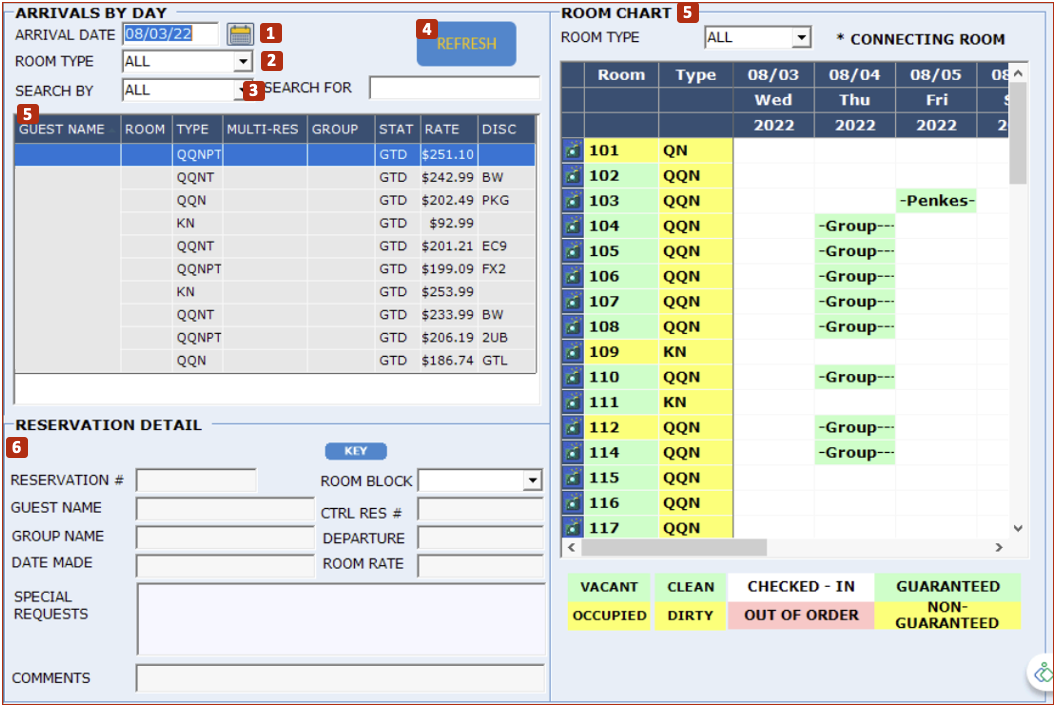
Task: Expand the Room Block dropdown
Action: [x=531, y=481]
